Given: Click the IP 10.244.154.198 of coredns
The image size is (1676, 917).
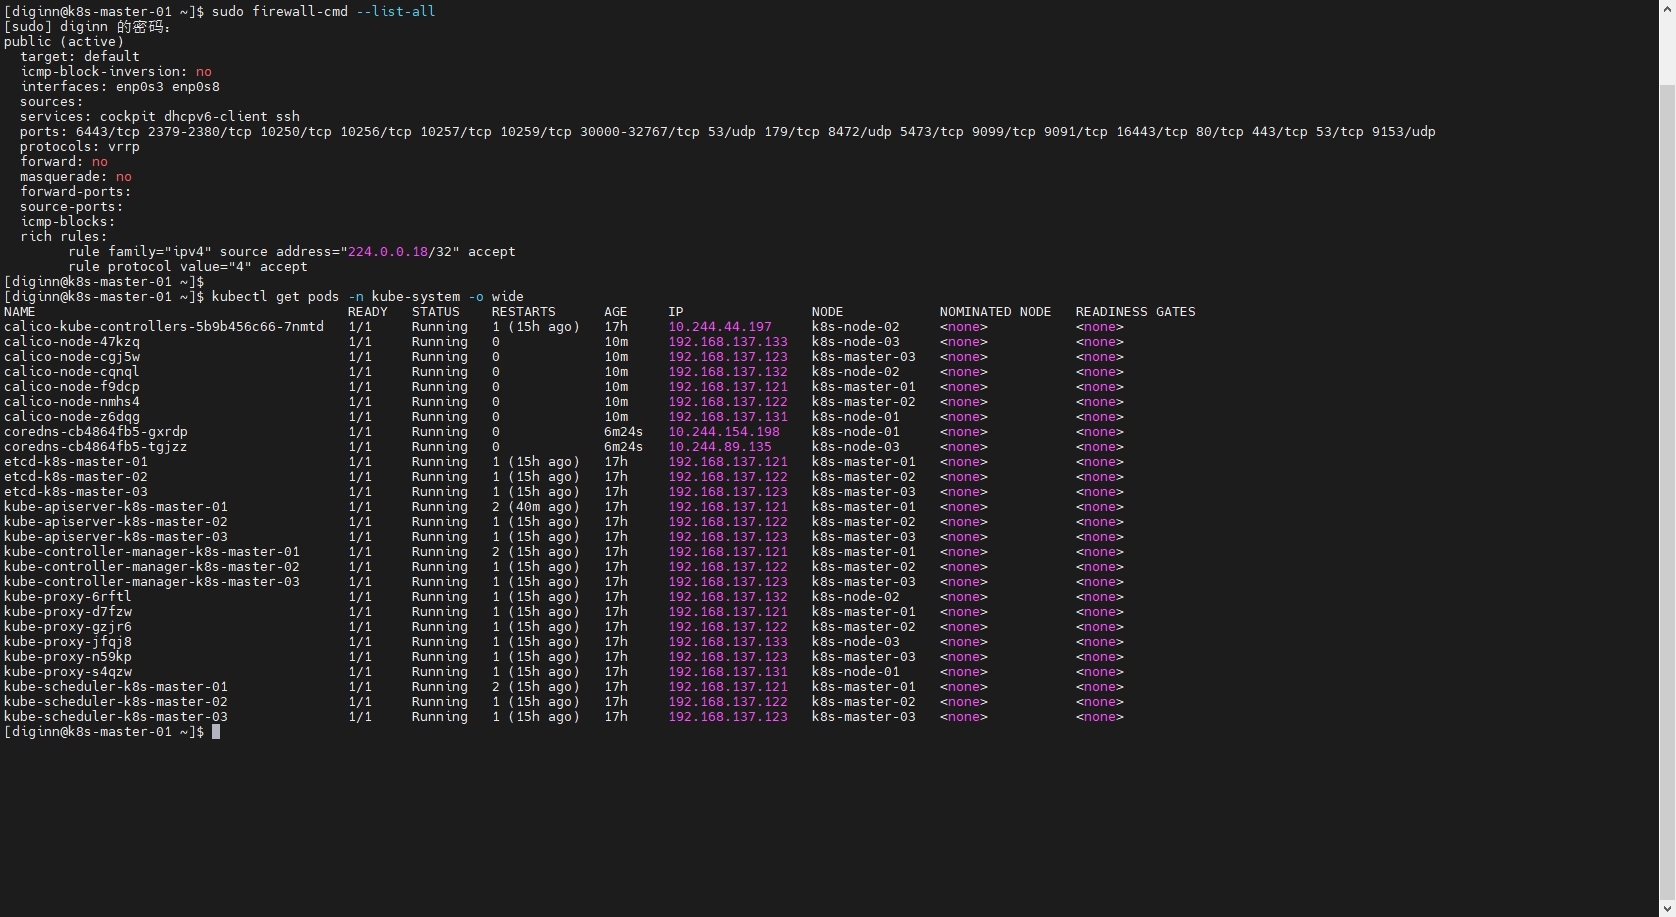Looking at the screenshot, I should [x=723, y=432].
